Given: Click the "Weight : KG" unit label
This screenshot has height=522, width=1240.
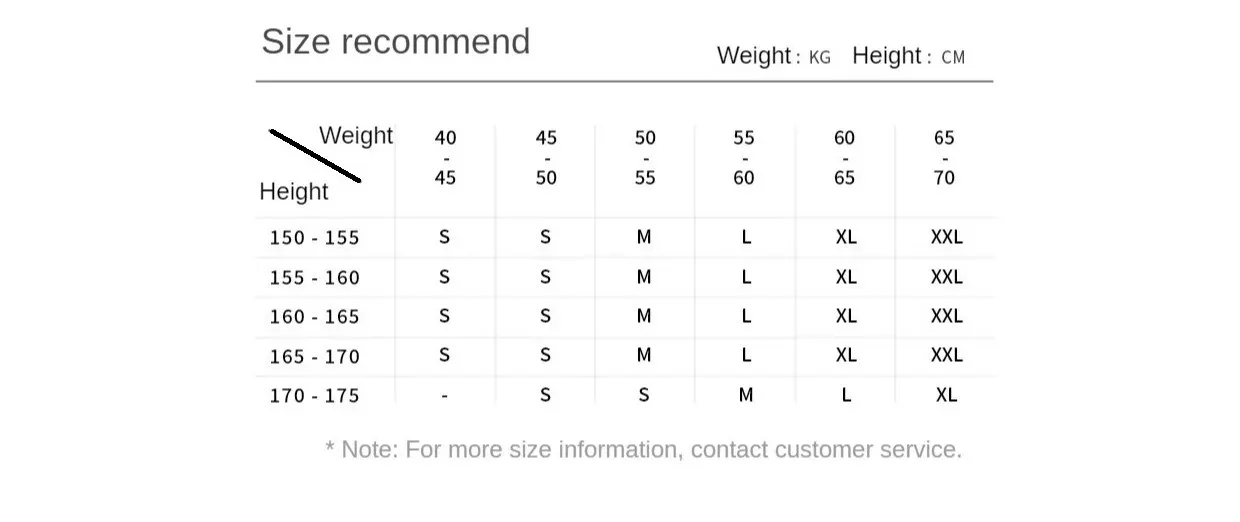Looking at the screenshot, I should tap(773, 56).
